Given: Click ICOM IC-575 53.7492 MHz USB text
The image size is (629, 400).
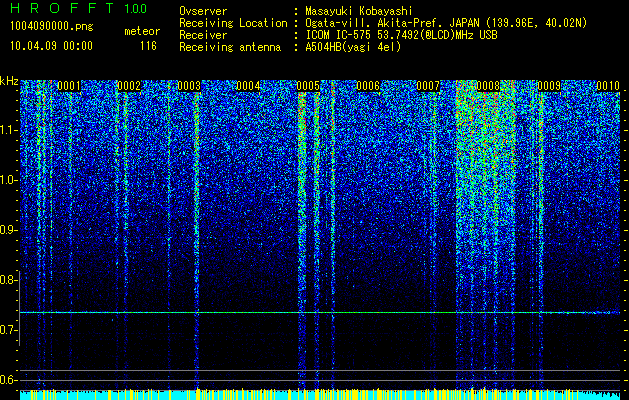Looking at the screenshot, I should 401,35.
